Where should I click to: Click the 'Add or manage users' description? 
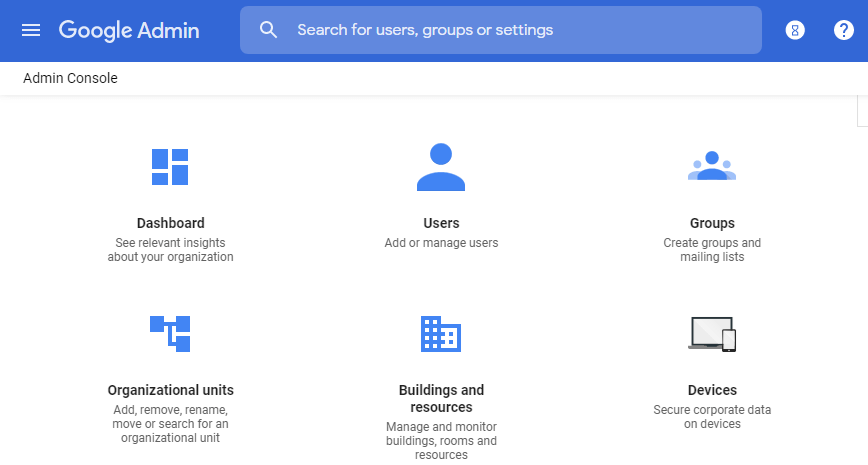pos(441,243)
